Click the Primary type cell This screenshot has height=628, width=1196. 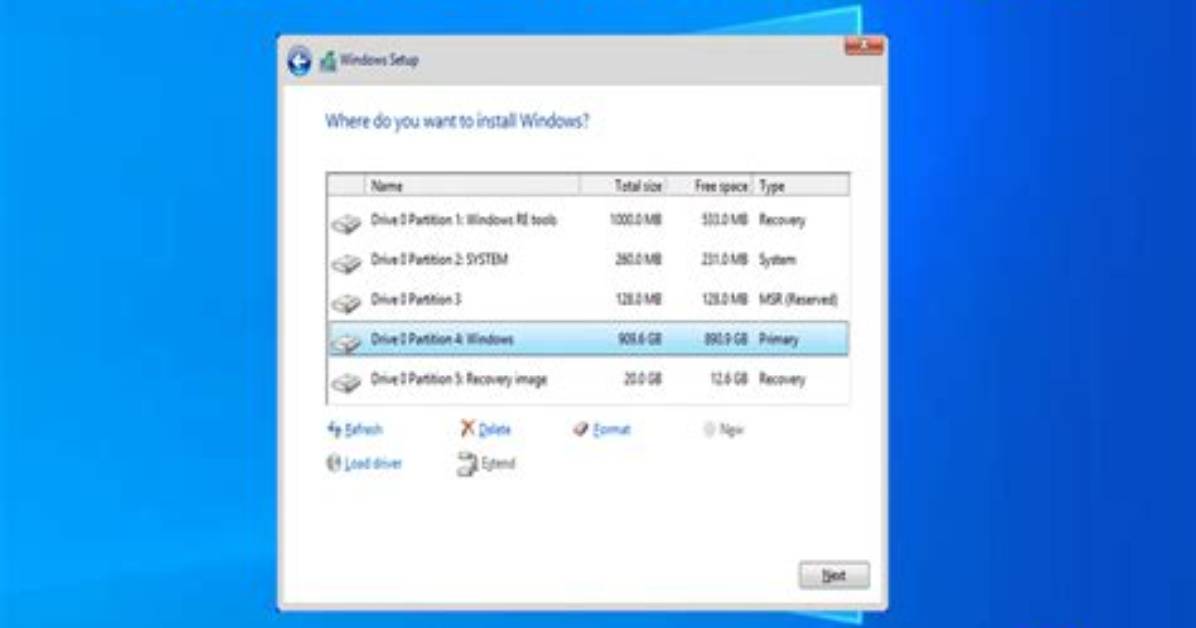click(x=778, y=340)
